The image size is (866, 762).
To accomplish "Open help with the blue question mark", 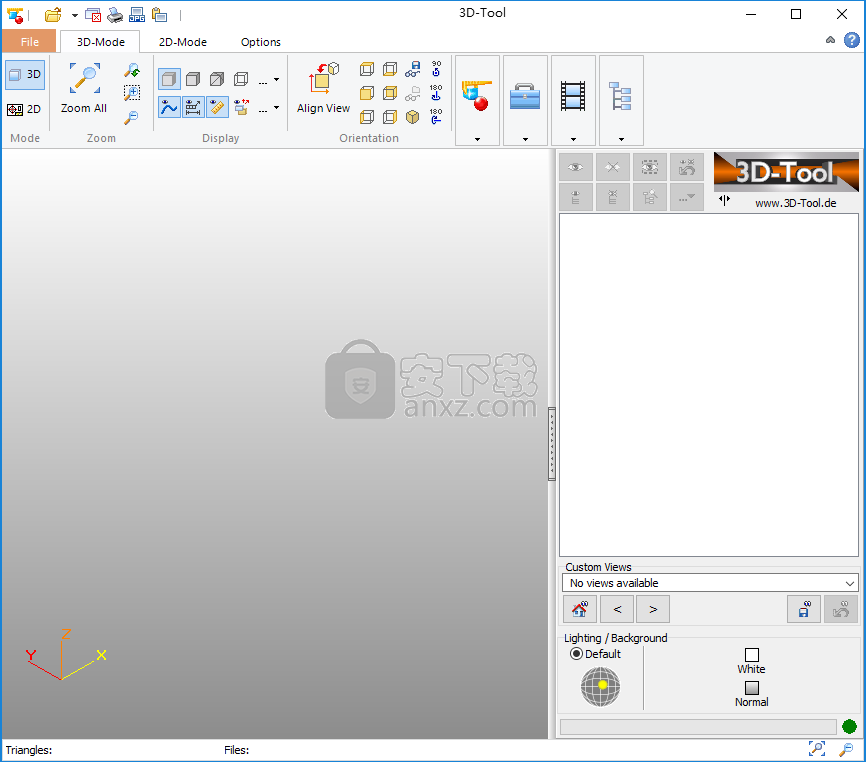I will (852, 40).
